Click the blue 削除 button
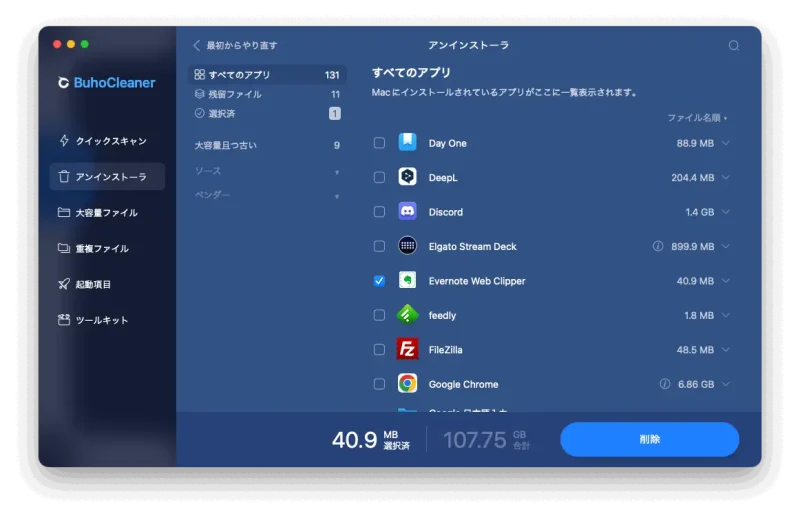Image resolution: width=800 pixels, height=518 pixels. coord(649,439)
